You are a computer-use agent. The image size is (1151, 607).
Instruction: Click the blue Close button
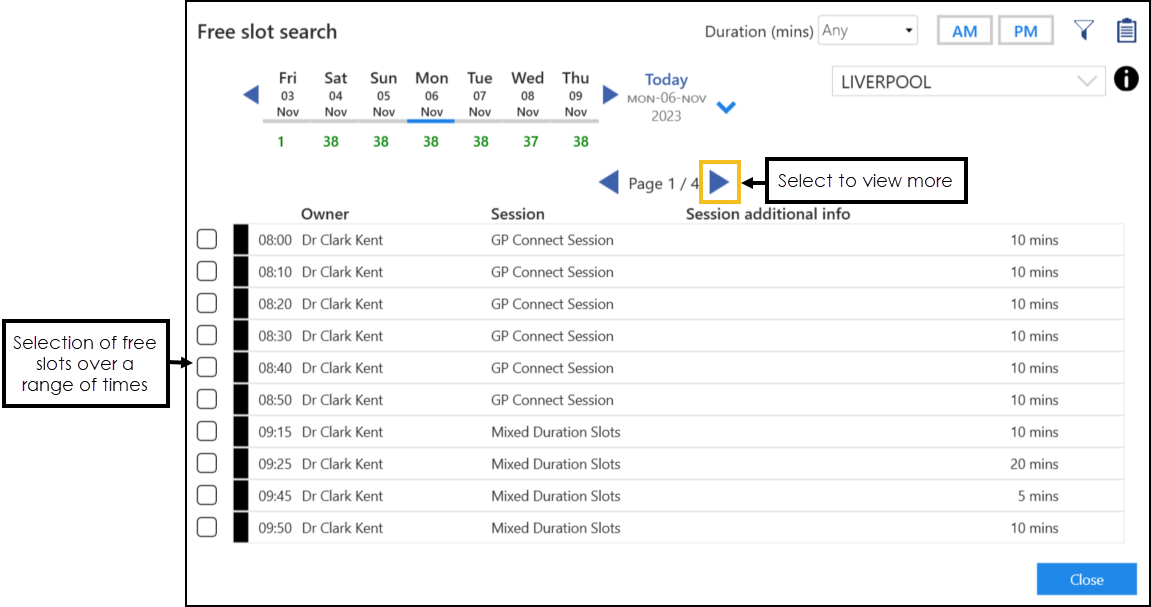point(1086,579)
